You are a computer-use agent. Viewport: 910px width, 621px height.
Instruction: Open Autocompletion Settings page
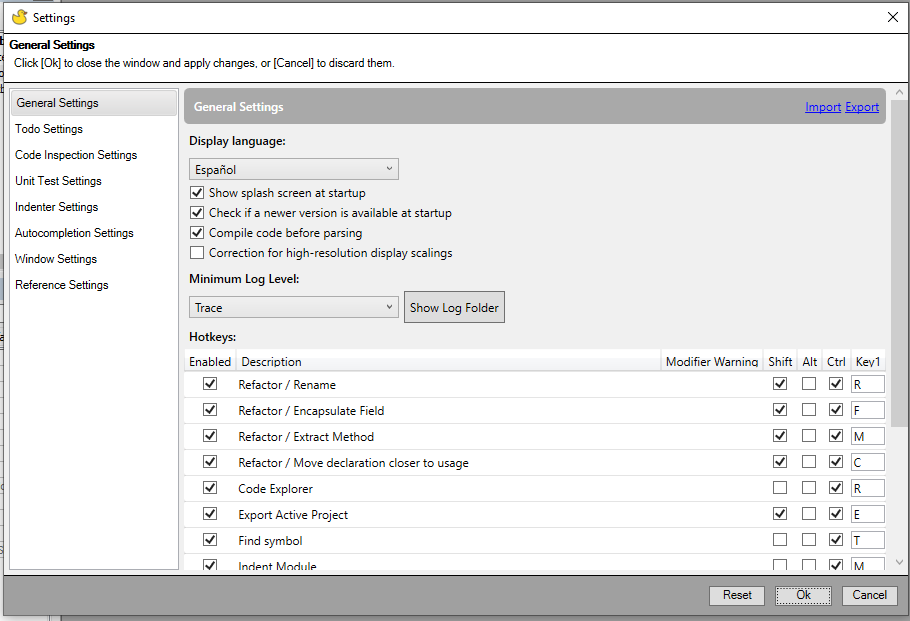[x=74, y=233]
